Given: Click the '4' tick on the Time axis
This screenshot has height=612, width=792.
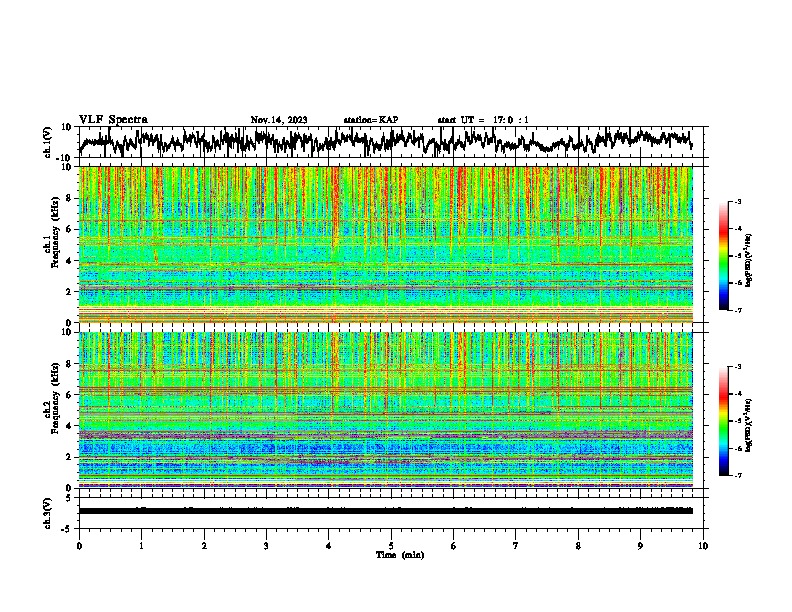Looking at the screenshot, I should click(x=329, y=546).
